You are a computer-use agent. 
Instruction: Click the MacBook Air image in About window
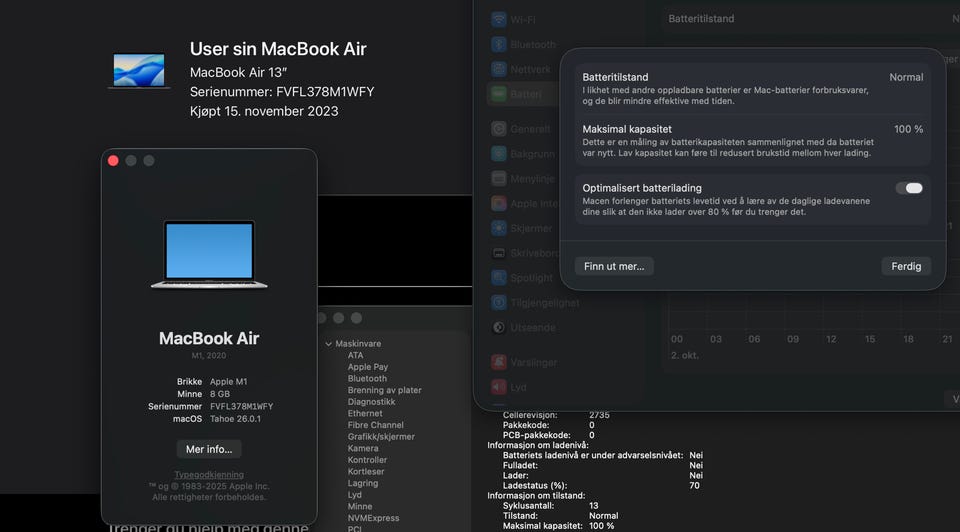(x=209, y=254)
